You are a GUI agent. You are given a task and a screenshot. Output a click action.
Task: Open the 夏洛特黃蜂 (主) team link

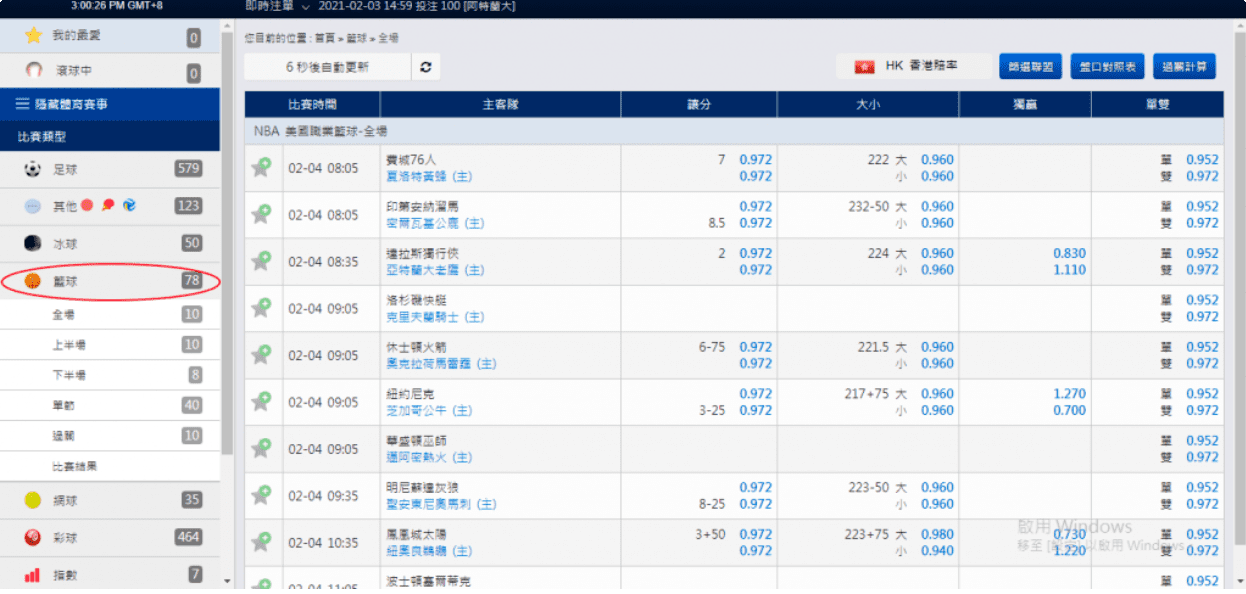point(429,176)
